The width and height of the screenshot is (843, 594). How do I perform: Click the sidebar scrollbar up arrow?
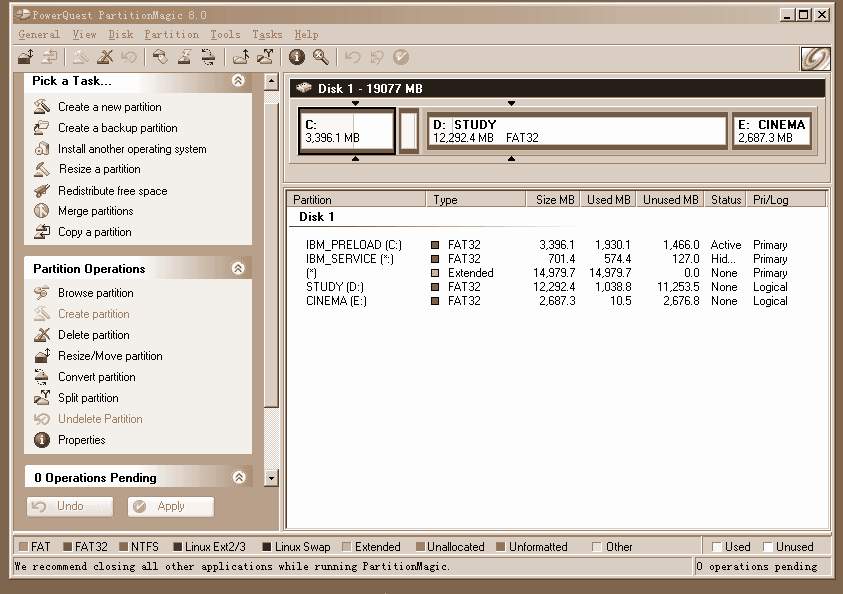tap(272, 82)
